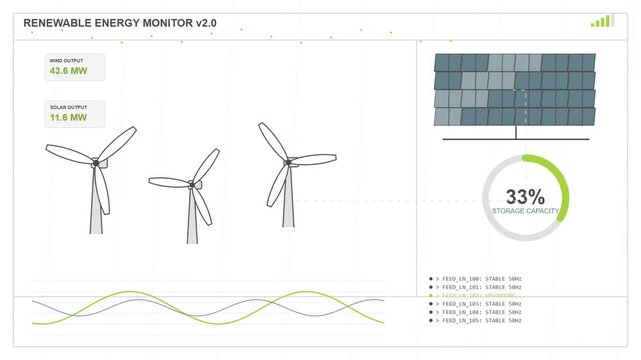The image size is (641, 360).
Task: Open the Solar Output 11.6 MW card
Action: click(x=75, y=114)
